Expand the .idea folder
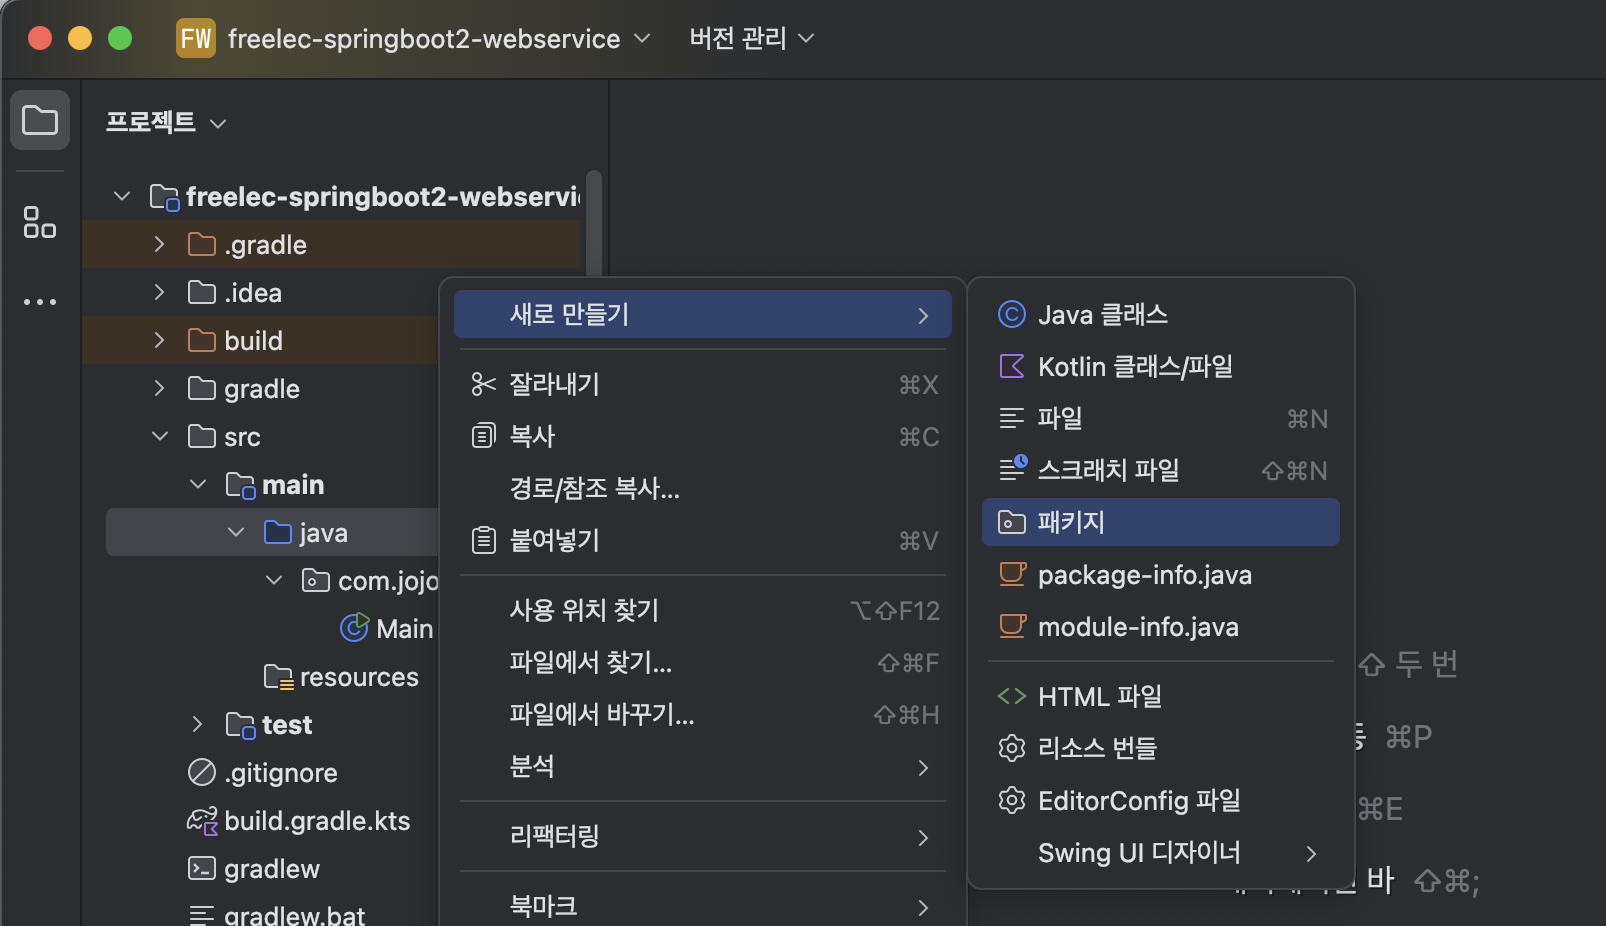The height and width of the screenshot is (926, 1606). click(159, 292)
